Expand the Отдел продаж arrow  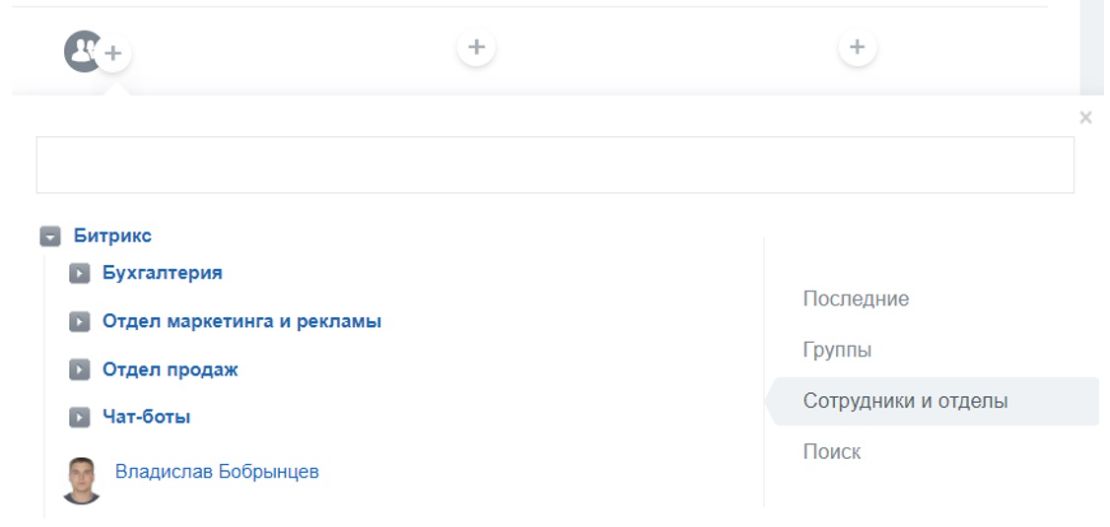click(79, 370)
